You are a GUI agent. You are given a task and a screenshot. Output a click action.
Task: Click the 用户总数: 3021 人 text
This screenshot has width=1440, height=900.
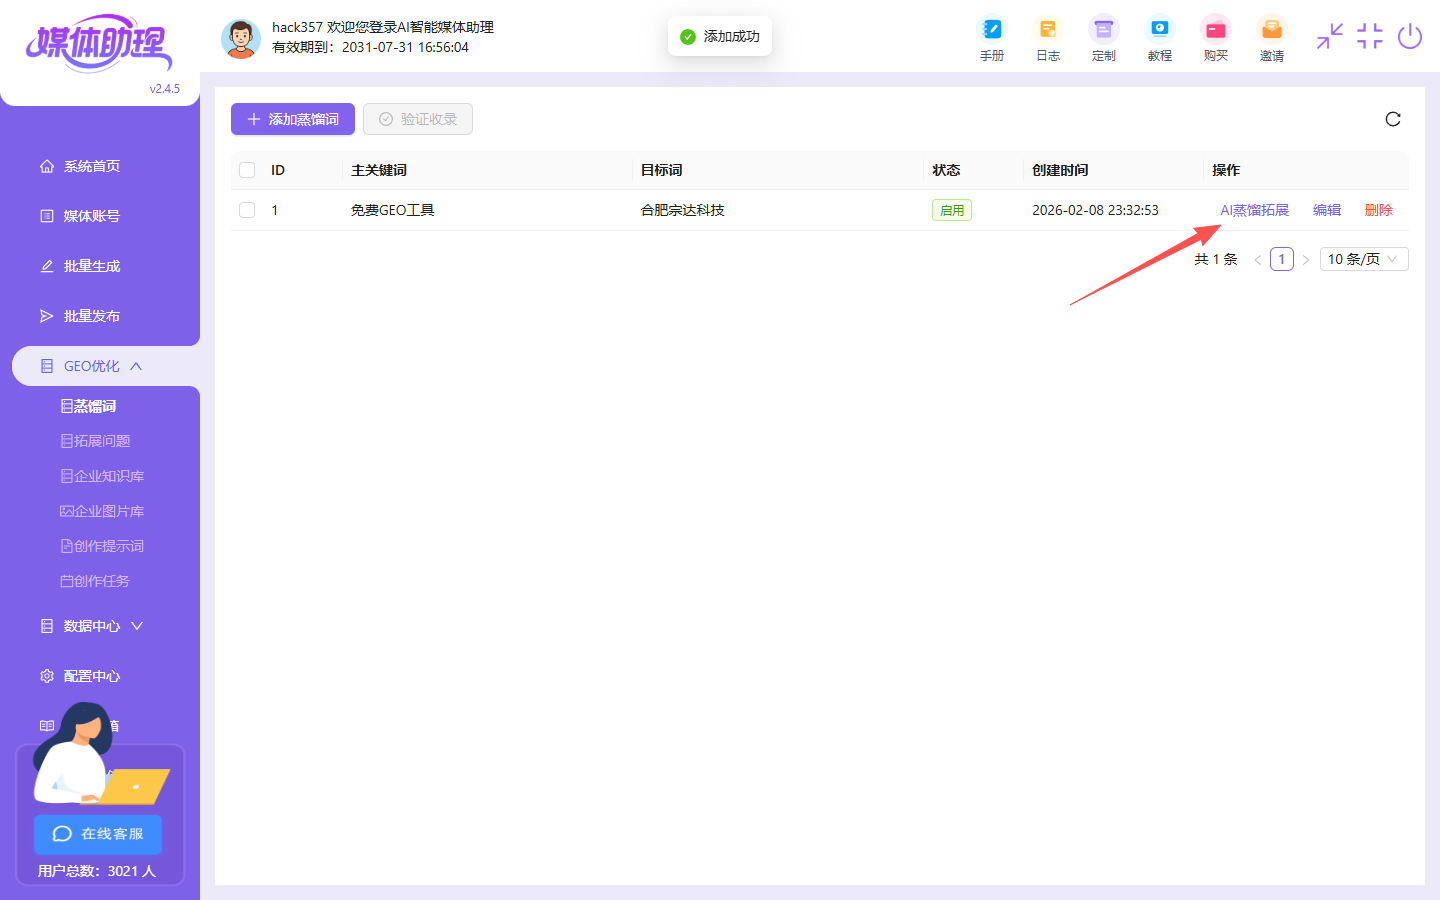click(x=97, y=871)
